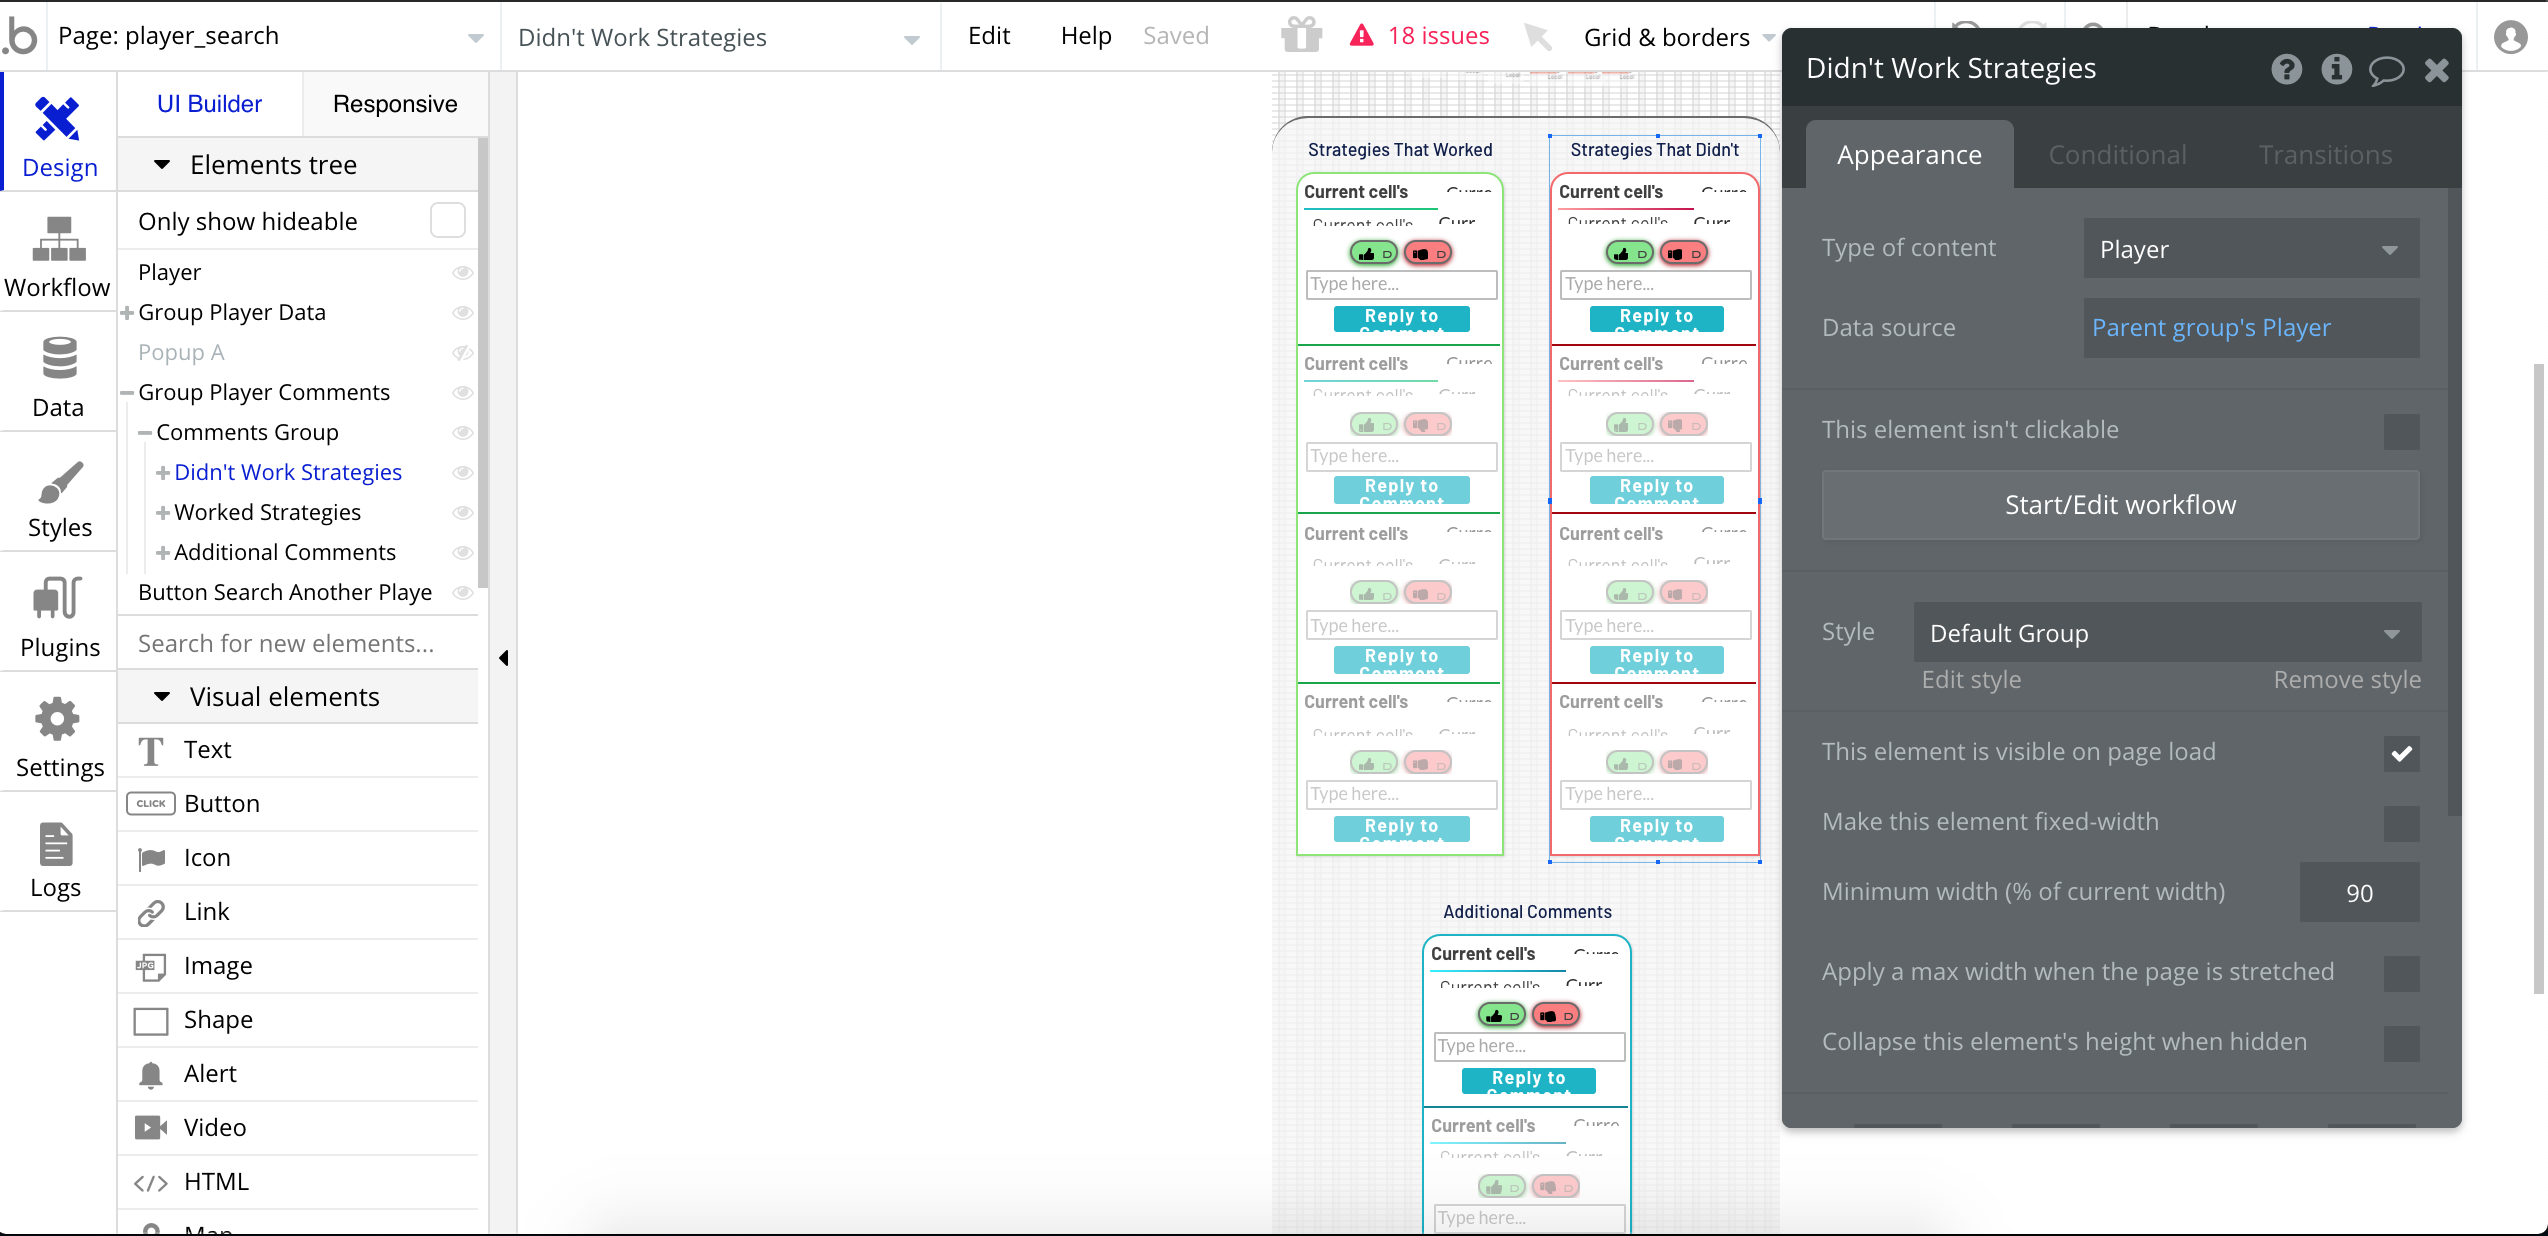Switch to the Responsive tab
The height and width of the screenshot is (1236, 2548).
(x=394, y=104)
